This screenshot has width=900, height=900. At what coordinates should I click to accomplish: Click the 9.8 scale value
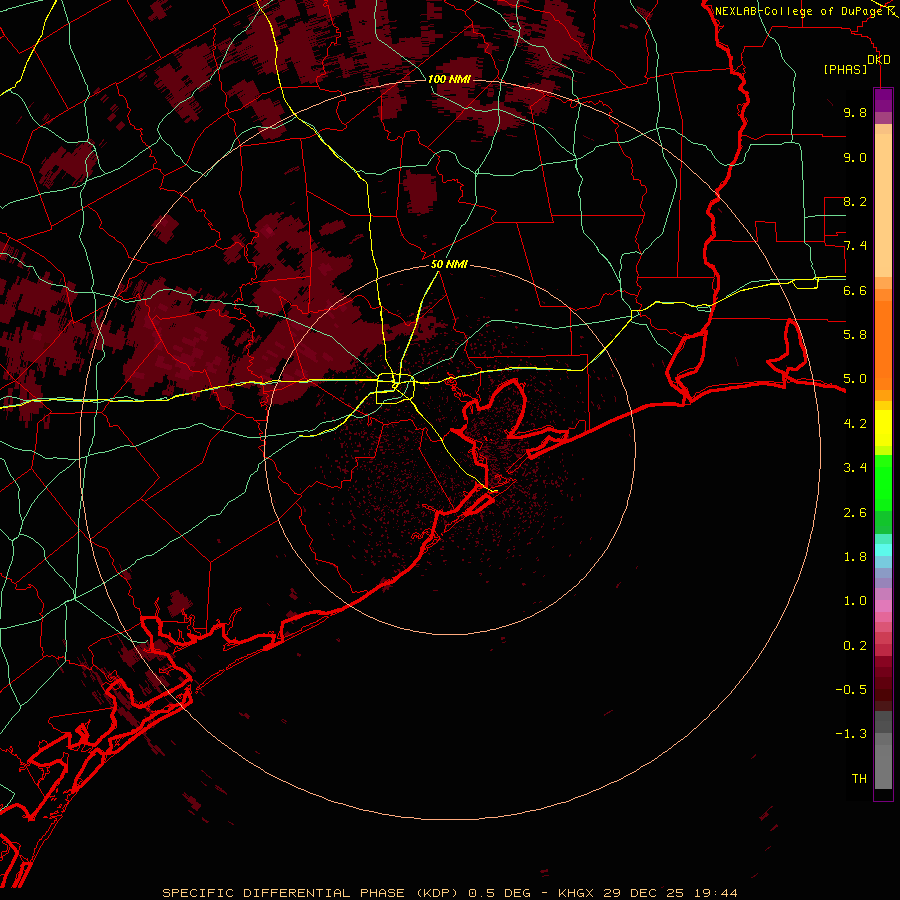(x=855, y=112)
